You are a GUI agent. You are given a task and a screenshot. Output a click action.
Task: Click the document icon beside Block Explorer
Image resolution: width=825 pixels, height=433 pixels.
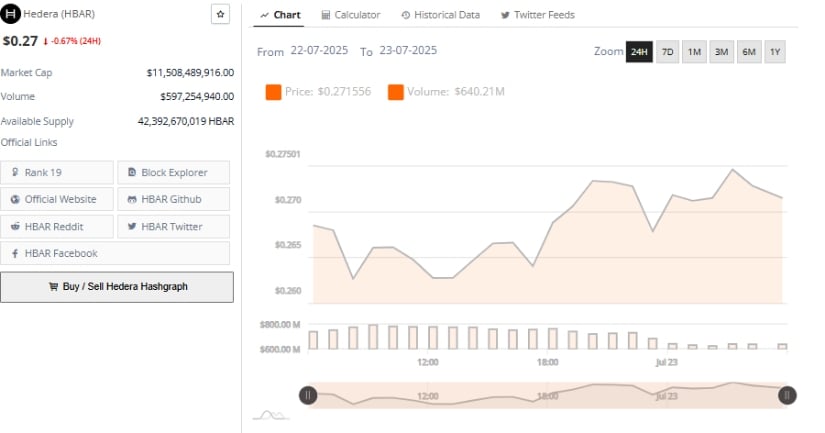click(132, 172)
